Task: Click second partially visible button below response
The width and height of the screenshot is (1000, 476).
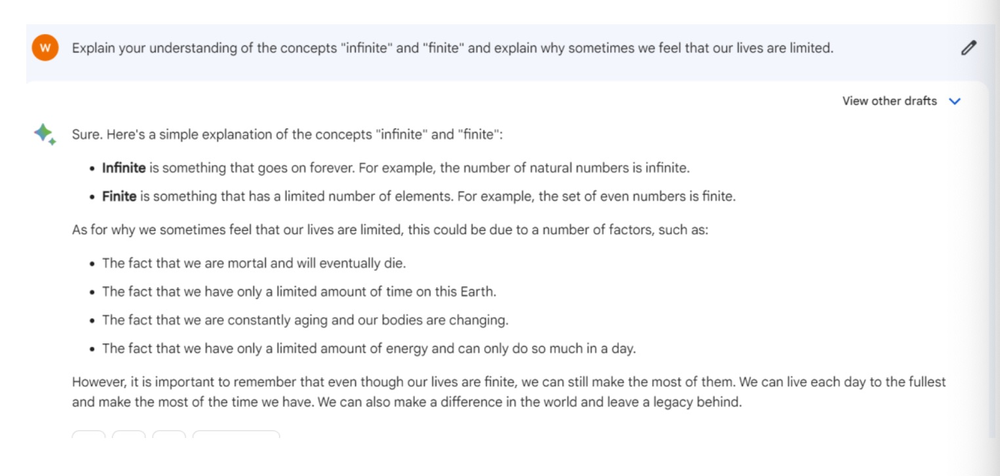Action: point(129,435)
